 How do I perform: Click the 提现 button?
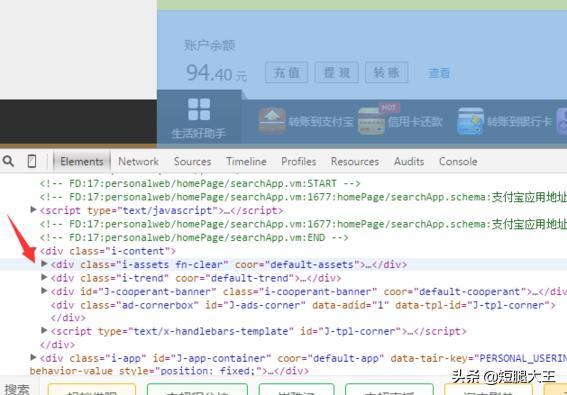pyautogui.click(x=337, y=73)
